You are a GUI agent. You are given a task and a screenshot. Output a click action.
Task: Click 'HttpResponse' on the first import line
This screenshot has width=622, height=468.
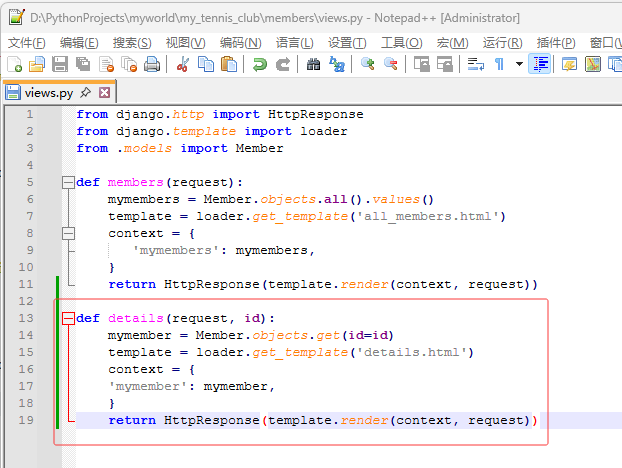(x=315, y=114)
